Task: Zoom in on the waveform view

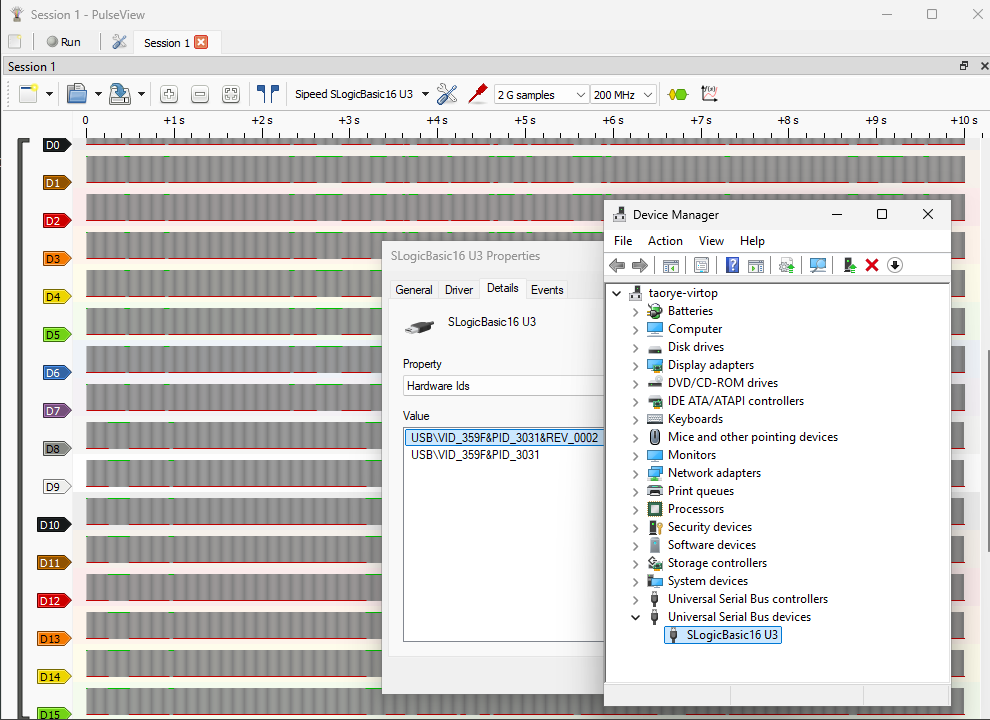Action: point(169,94)
